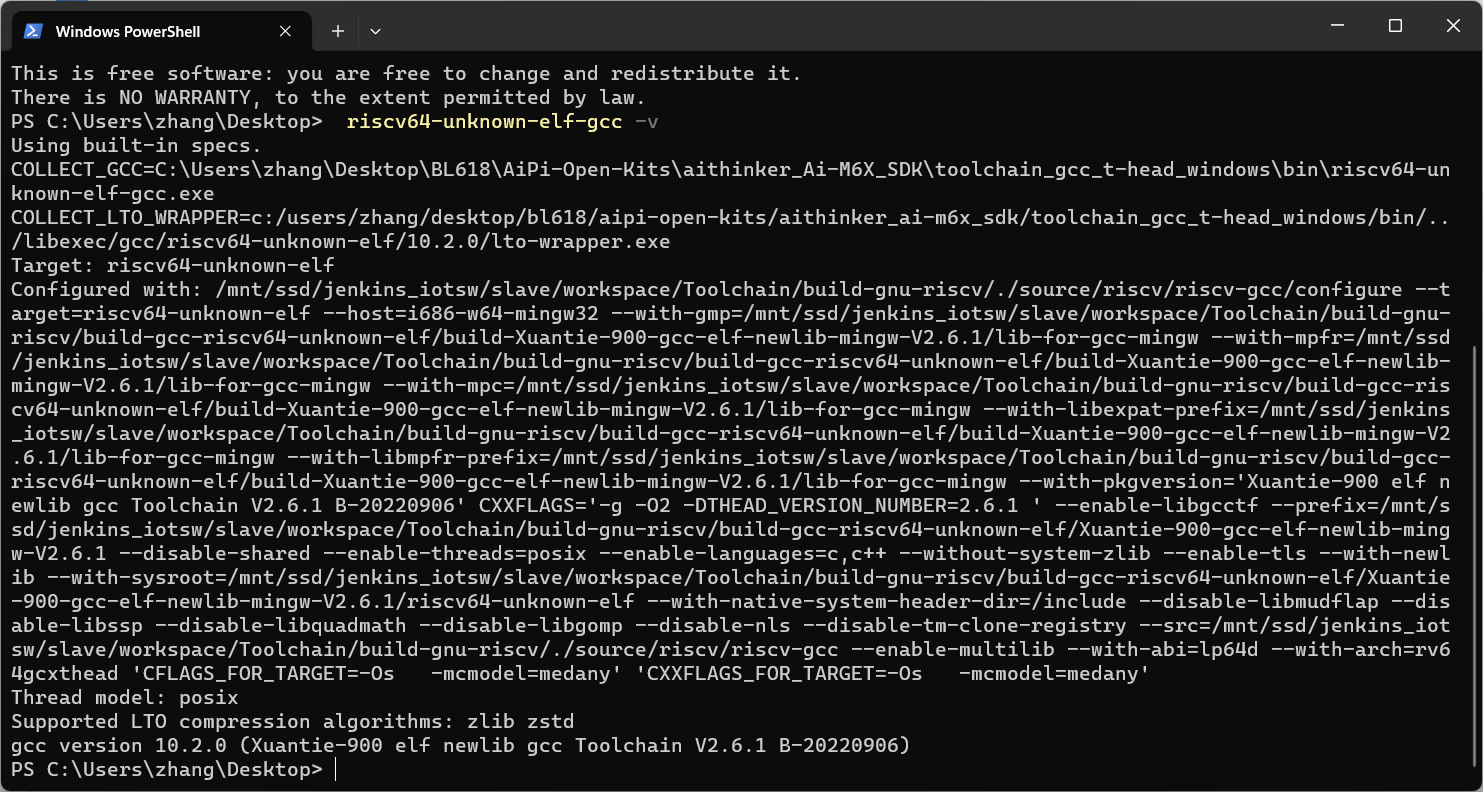
Task: Click the 'There is NO WARRANTY' line
Action: (x=328, y=98)
